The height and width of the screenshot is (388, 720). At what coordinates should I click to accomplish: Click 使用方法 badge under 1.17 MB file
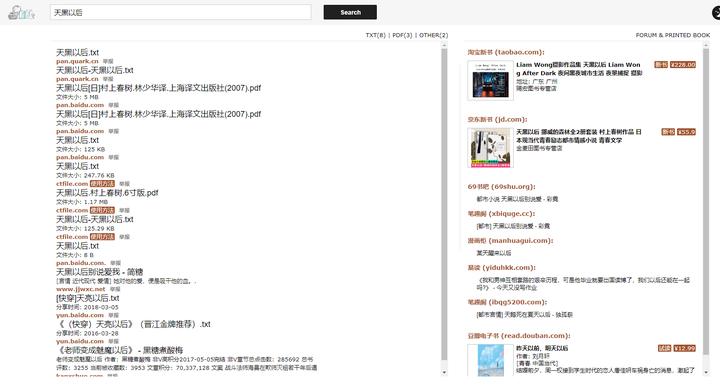(x=102, y=210)
